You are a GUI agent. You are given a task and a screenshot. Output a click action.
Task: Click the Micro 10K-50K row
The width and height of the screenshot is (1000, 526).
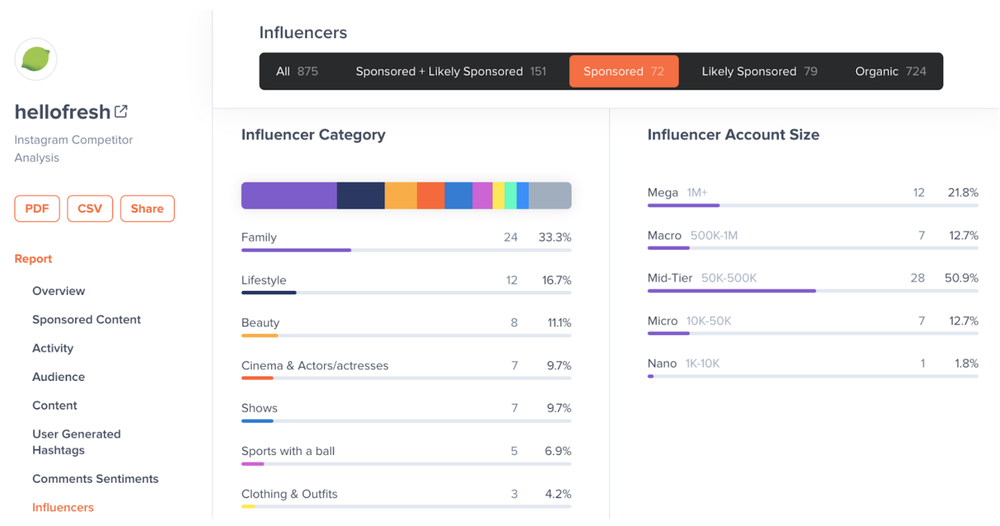(812, 325)
